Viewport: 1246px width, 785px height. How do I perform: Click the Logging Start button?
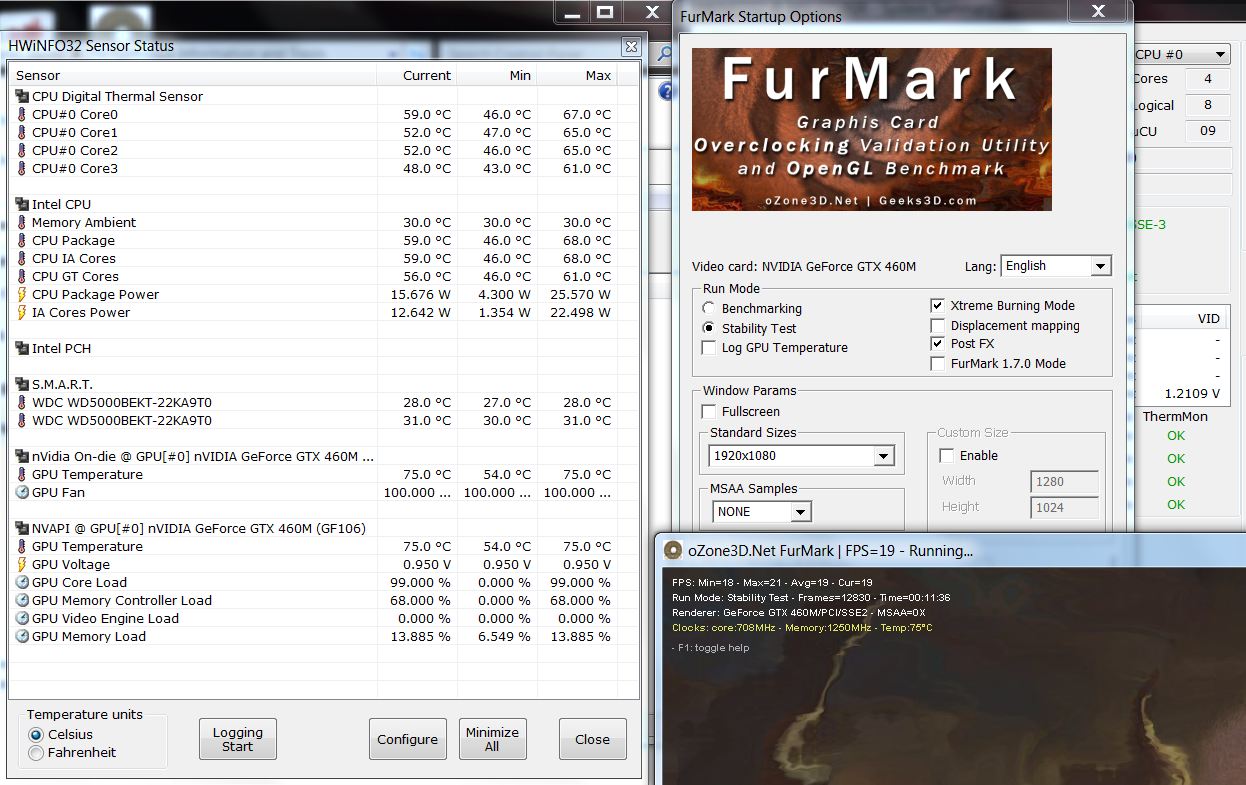238,739
